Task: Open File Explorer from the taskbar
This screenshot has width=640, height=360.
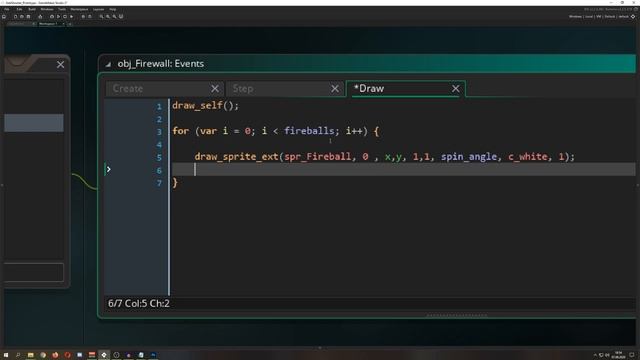Action: click(x=31, y=355)
